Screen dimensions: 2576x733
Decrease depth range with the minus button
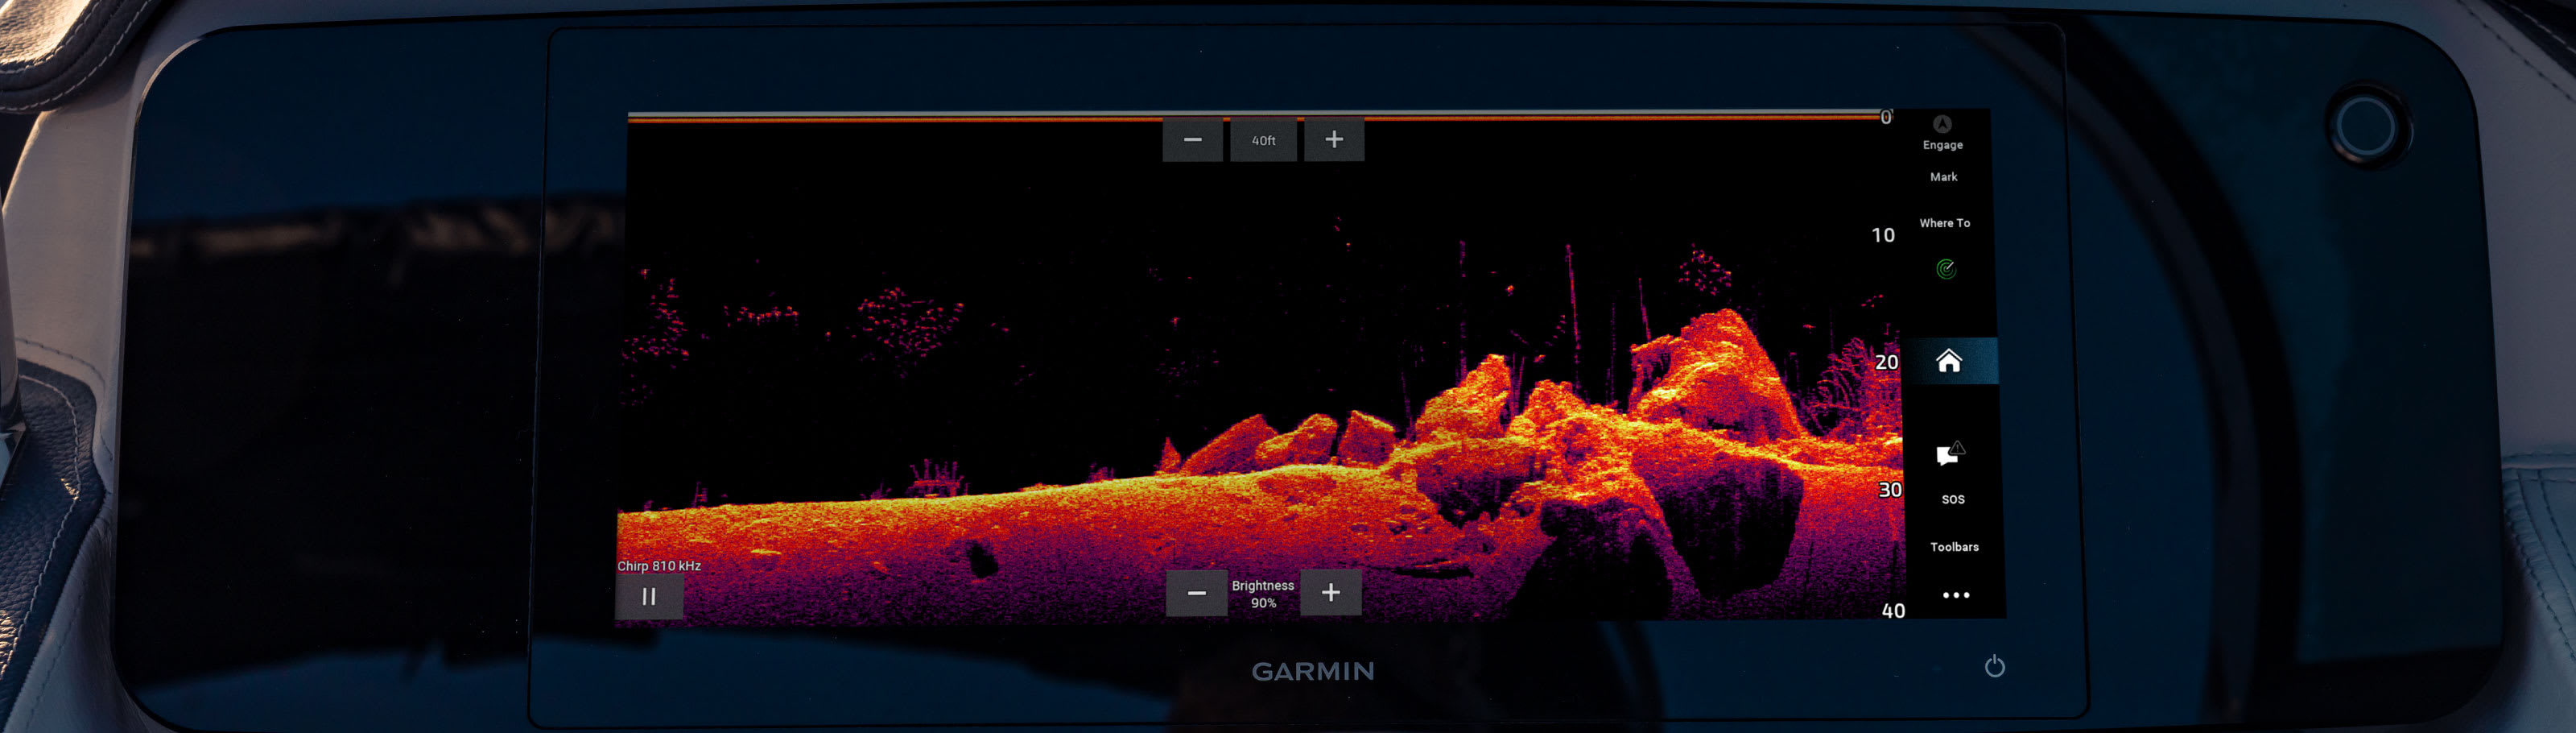tap(1192, 140)
